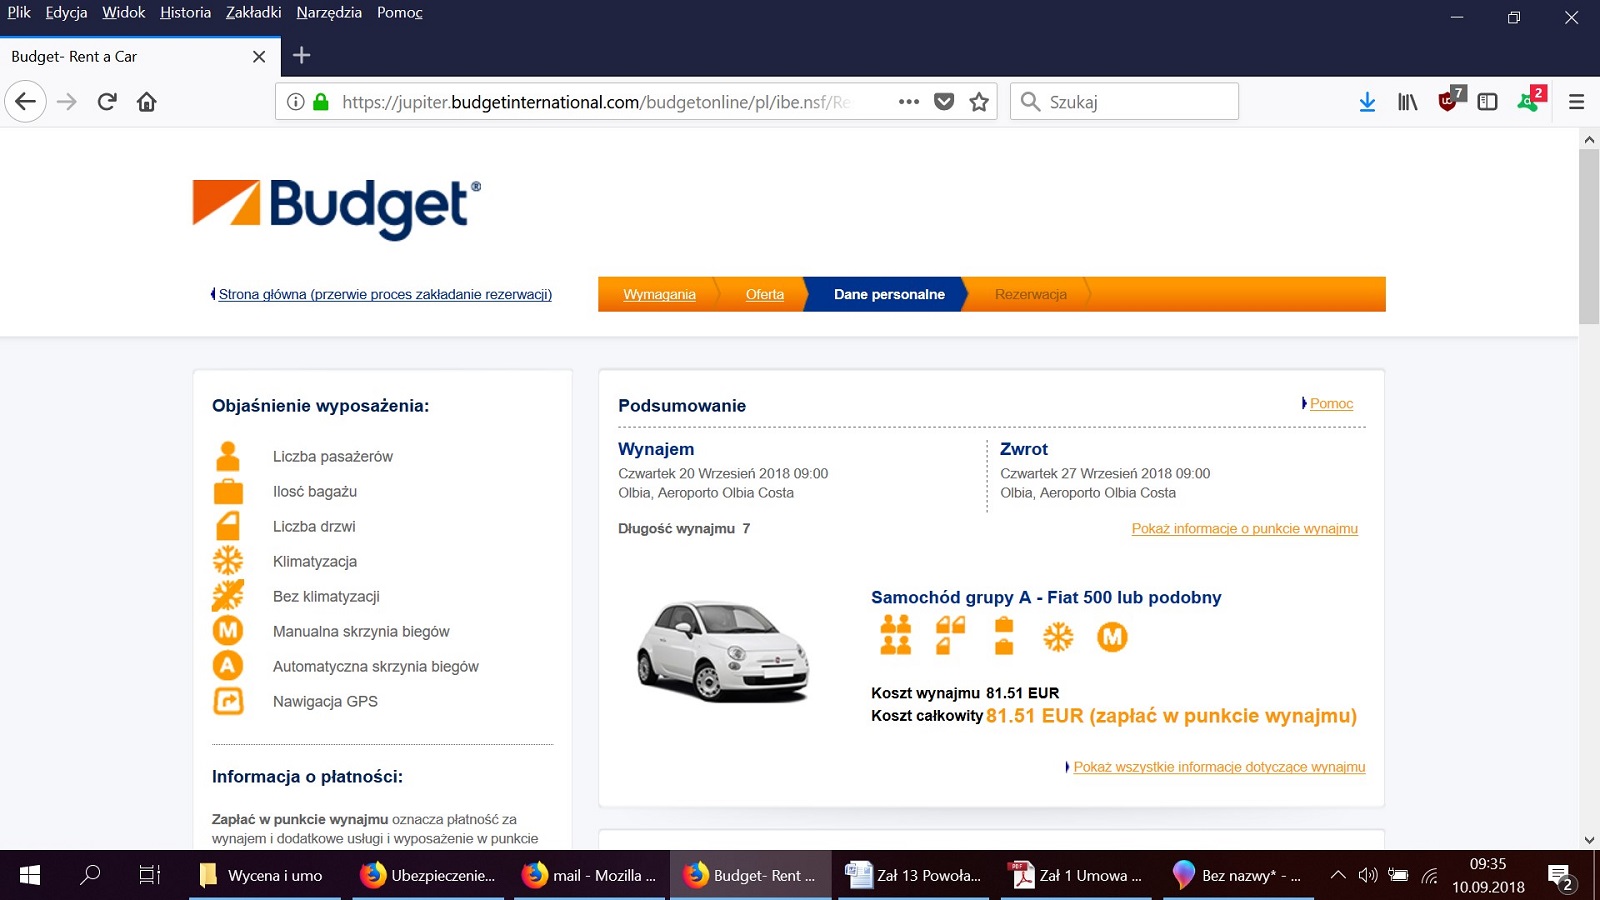1600x900 pixels.
Task: Click Pokaż wszystkie informacje dotyczące wynajmu
Action: coord(1219,767)
